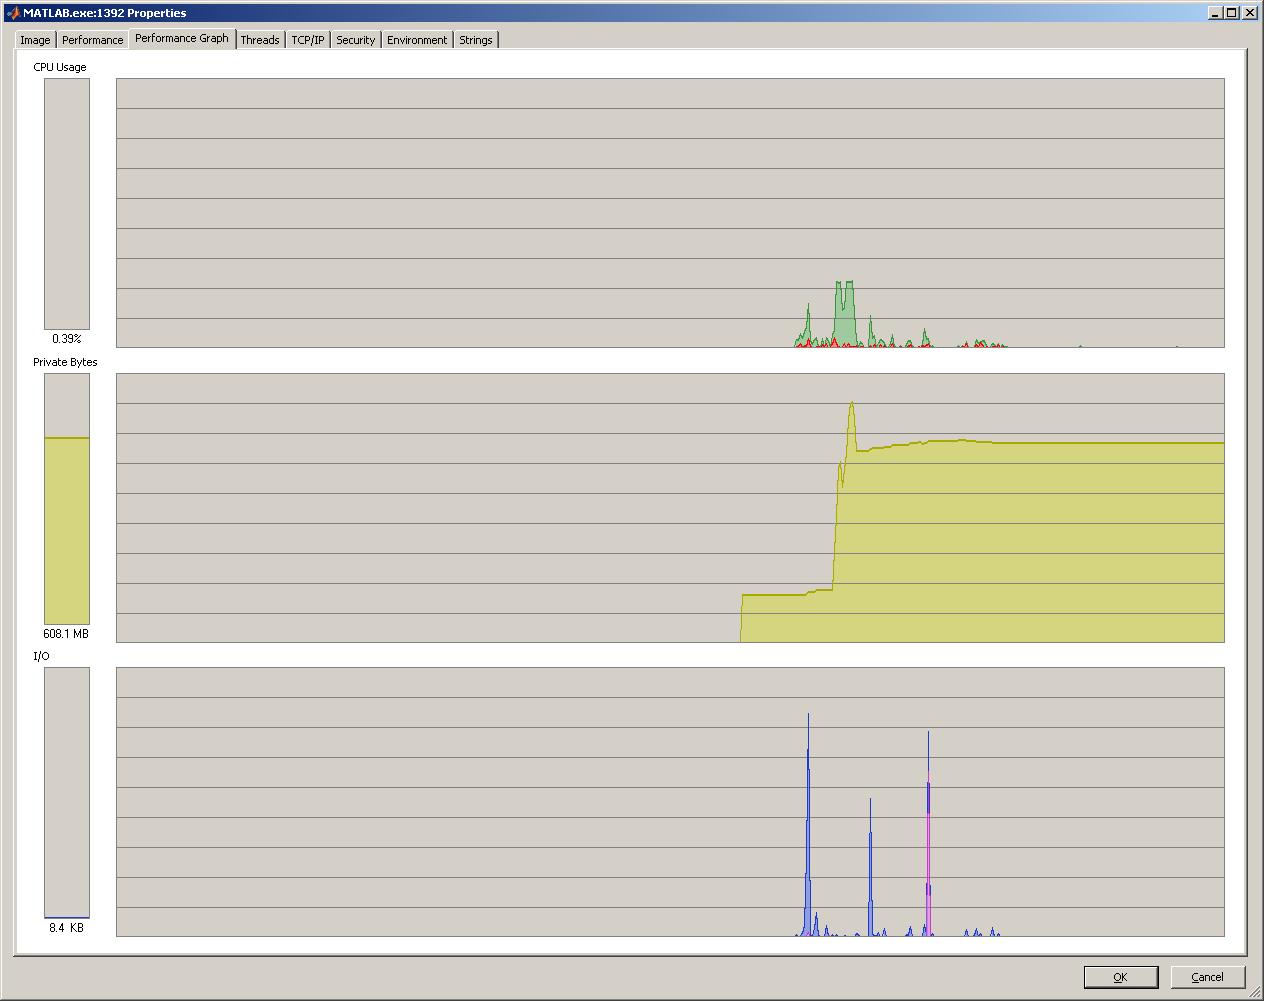The width and height of the screenshot is (1264, 1001).
Task: Maximize the Properties window
Action: click(1232, 13)
